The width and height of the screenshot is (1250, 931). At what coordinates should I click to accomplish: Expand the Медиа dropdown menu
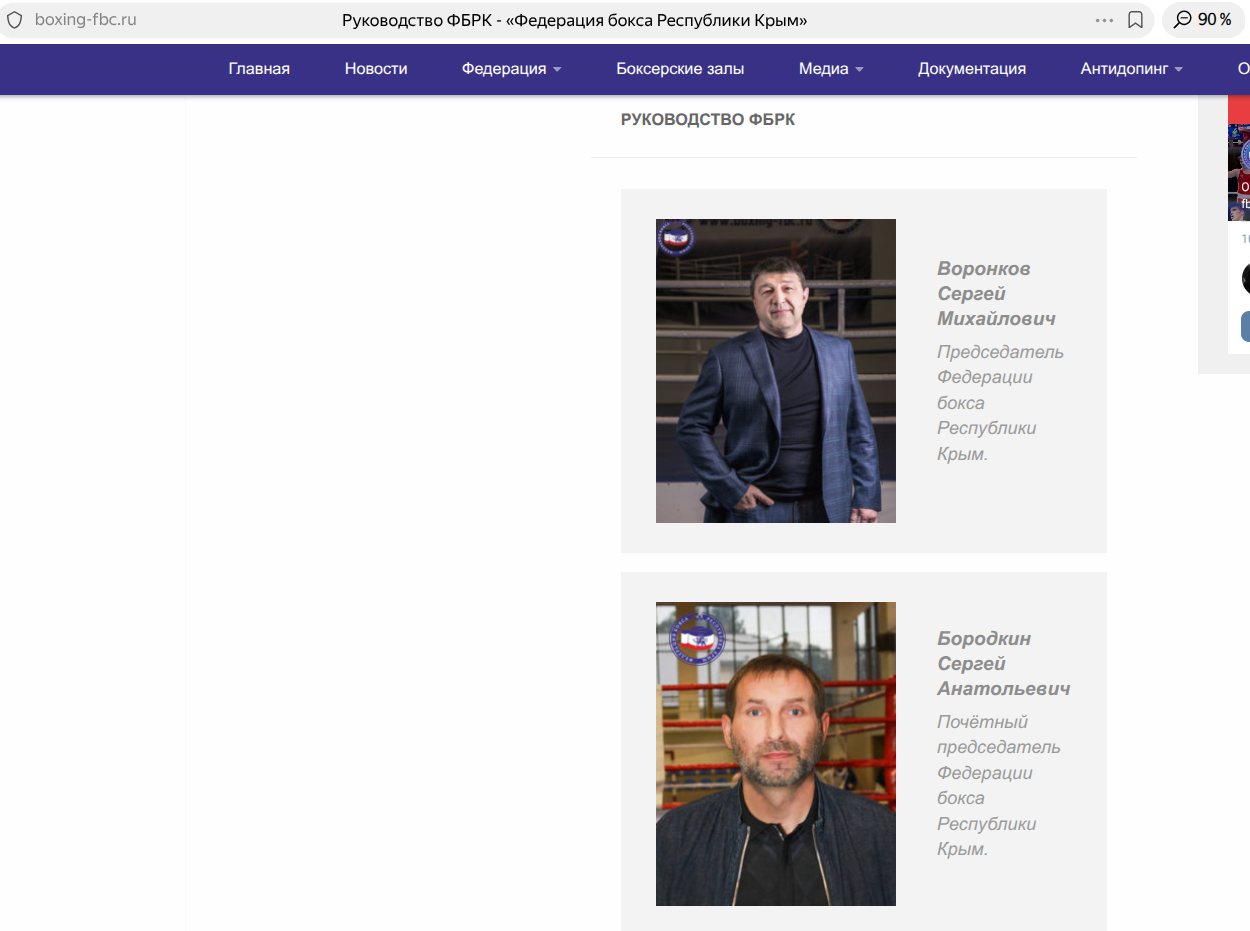(831, 69)
